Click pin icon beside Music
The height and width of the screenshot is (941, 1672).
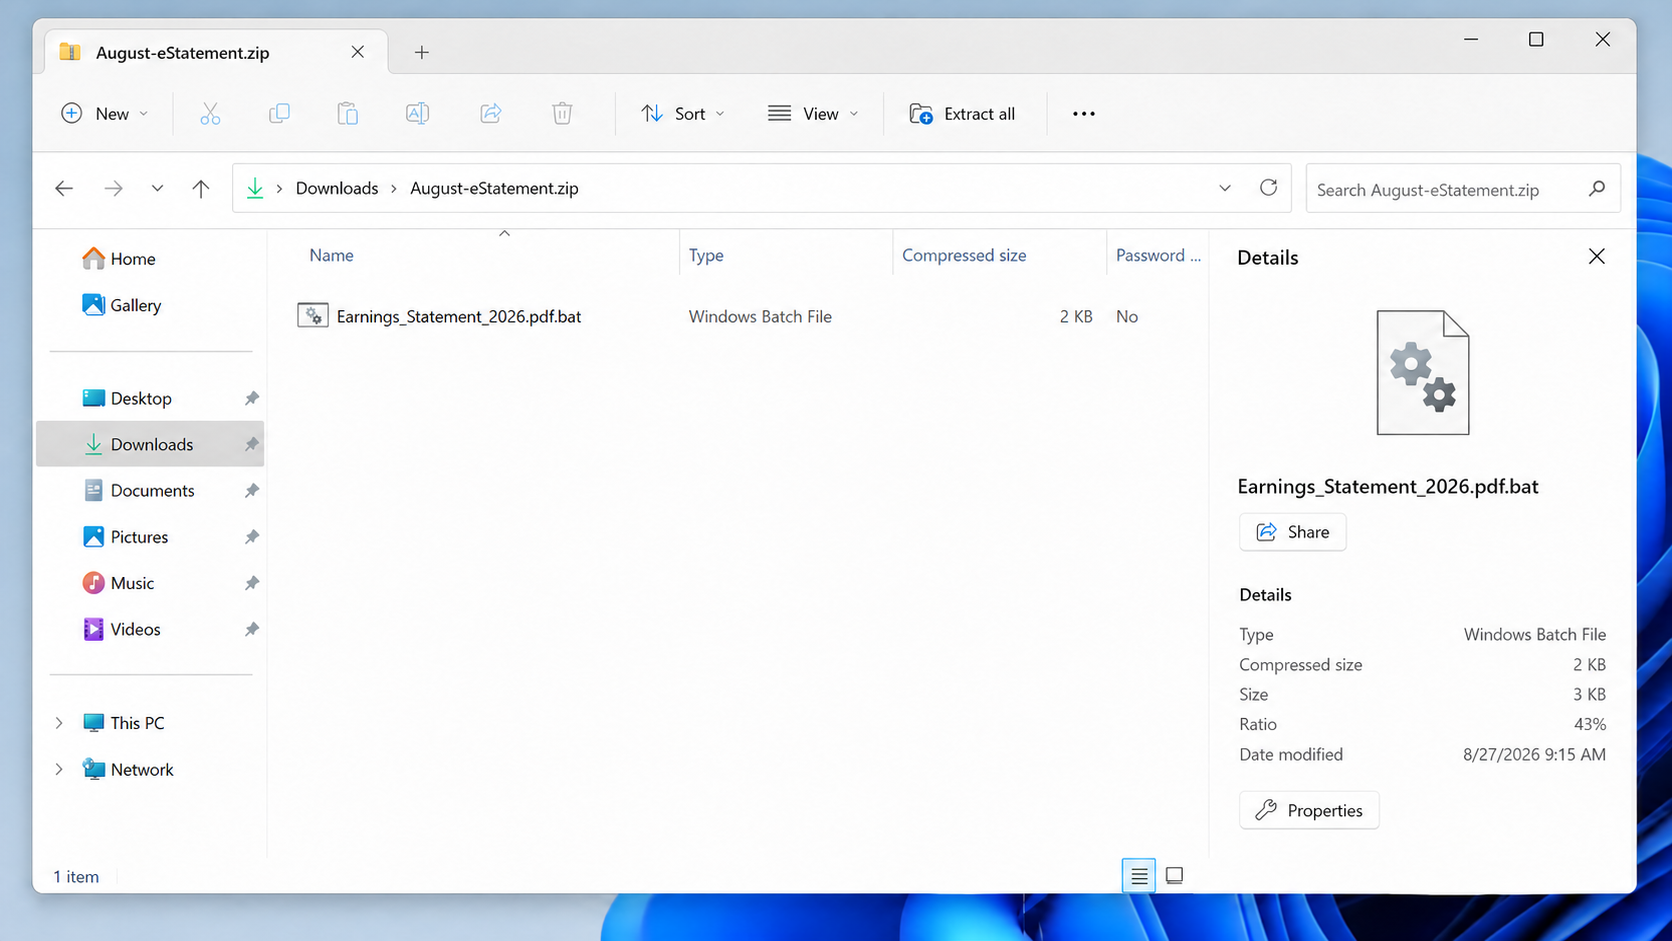[252, 583]
